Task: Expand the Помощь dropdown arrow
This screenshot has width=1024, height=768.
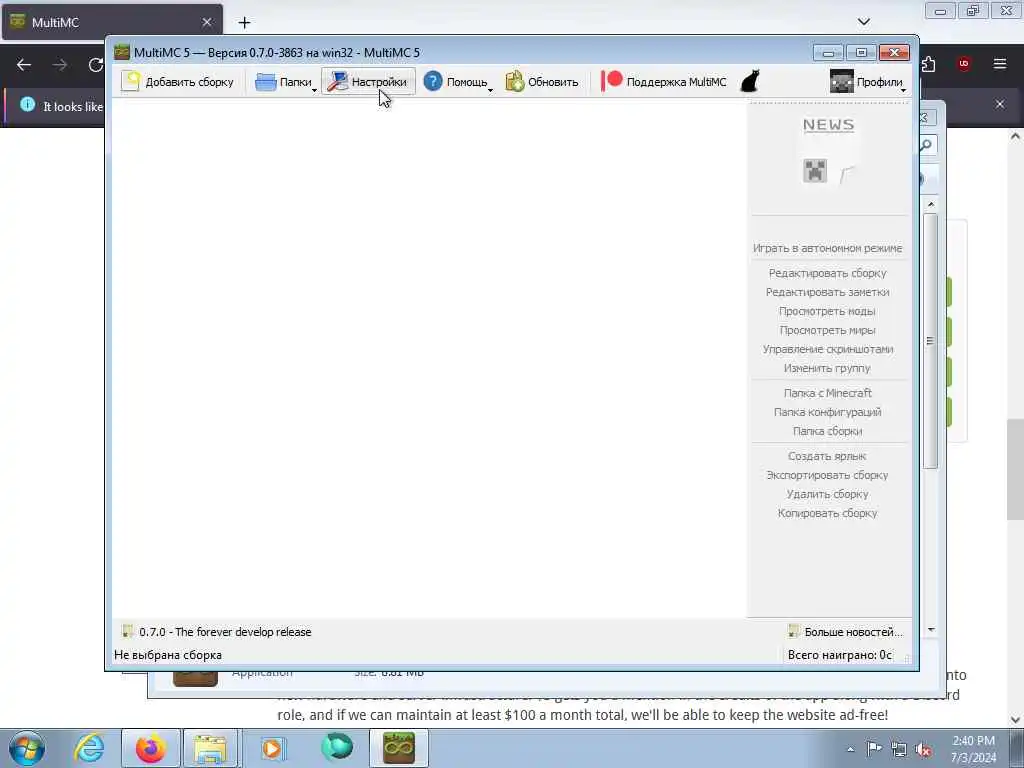Action: (490, 89)
